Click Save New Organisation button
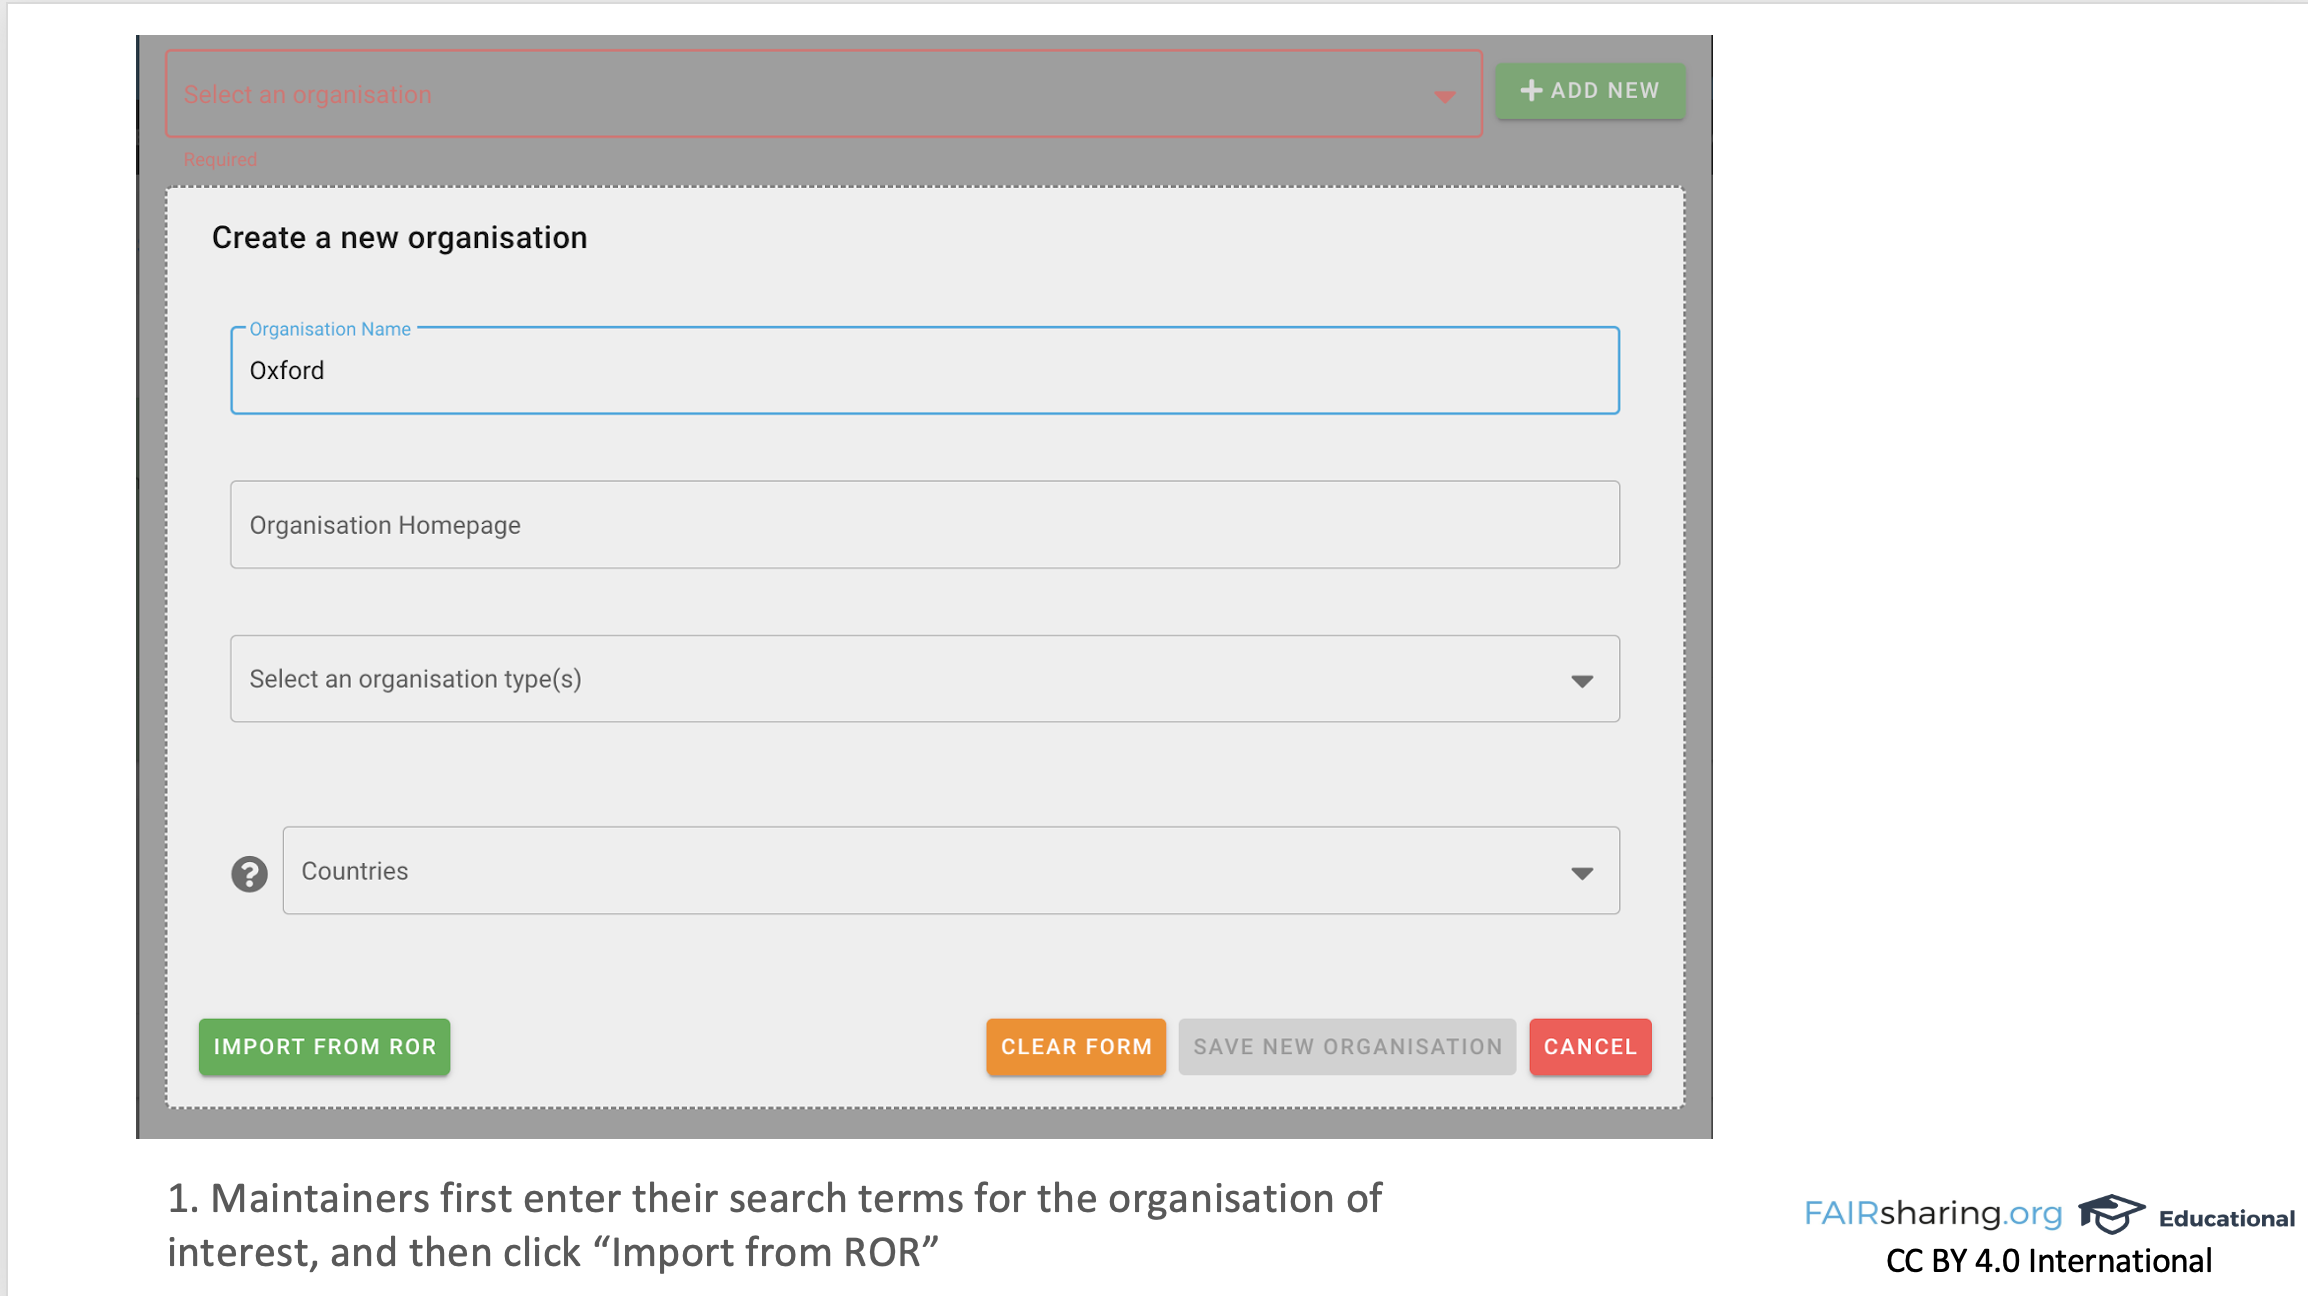 1347,1047
